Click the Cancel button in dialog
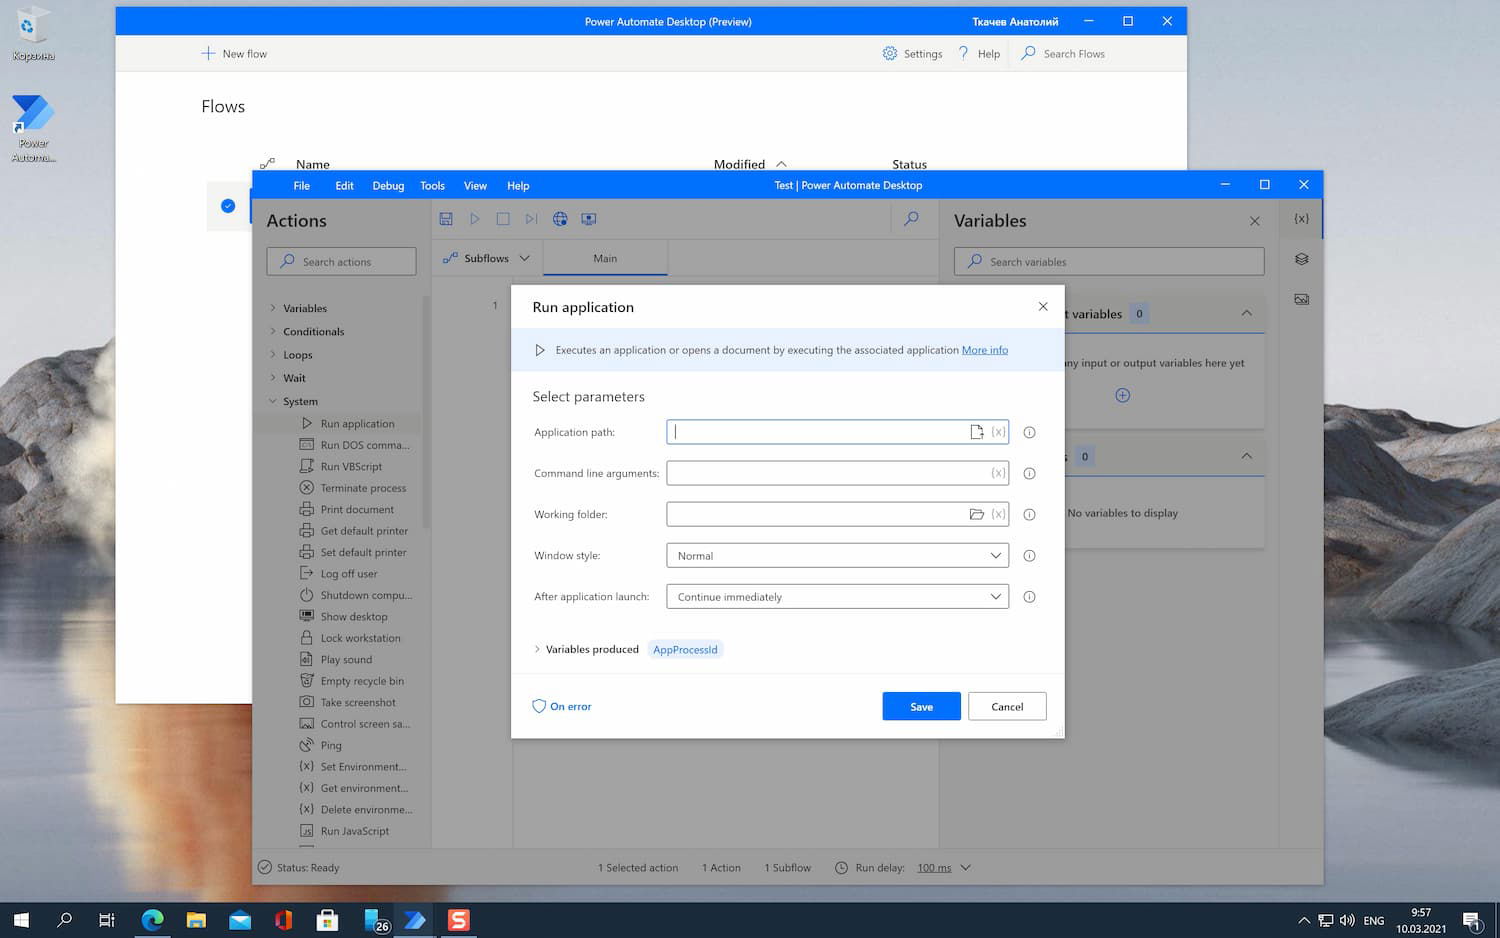 point(1007,706)
